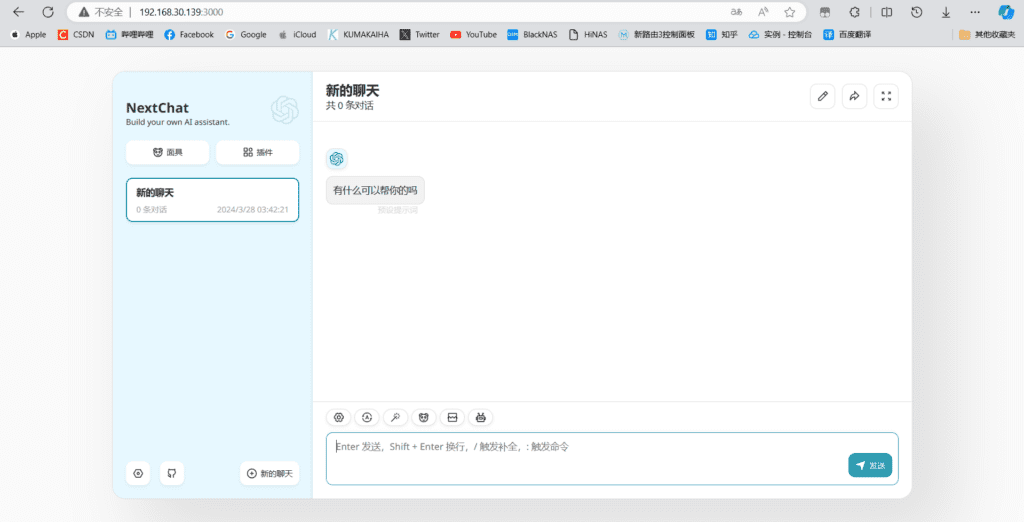
Task: Open the browser history clock icon
Action: click(917, 12)
